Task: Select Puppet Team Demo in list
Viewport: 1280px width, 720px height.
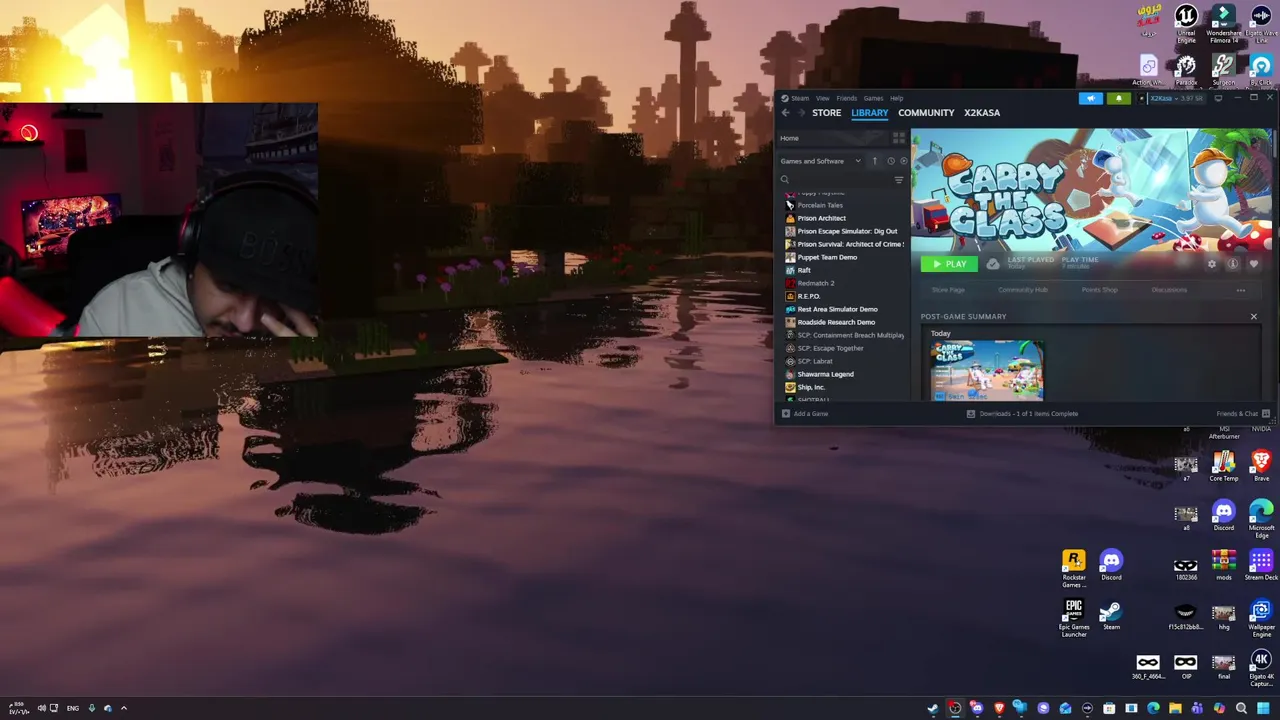Action: [827, 257]
